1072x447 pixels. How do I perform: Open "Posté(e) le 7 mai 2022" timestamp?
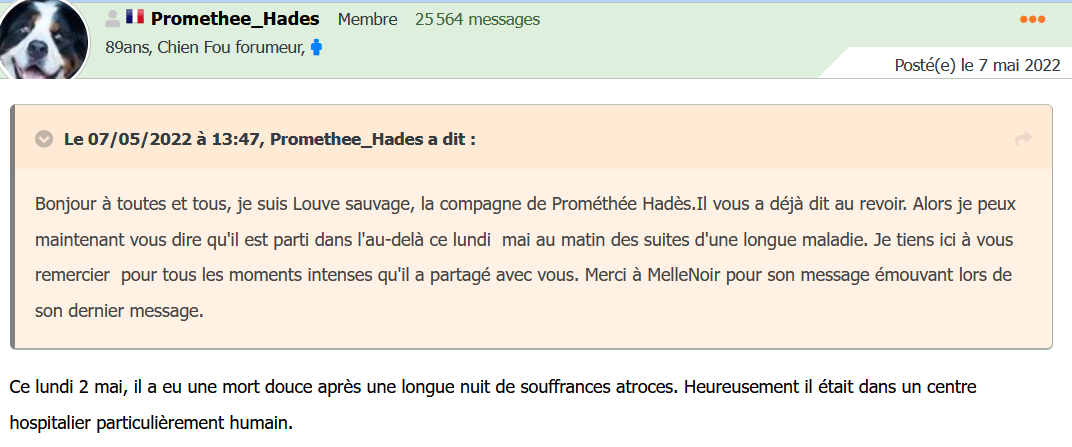tap(978, 66)
